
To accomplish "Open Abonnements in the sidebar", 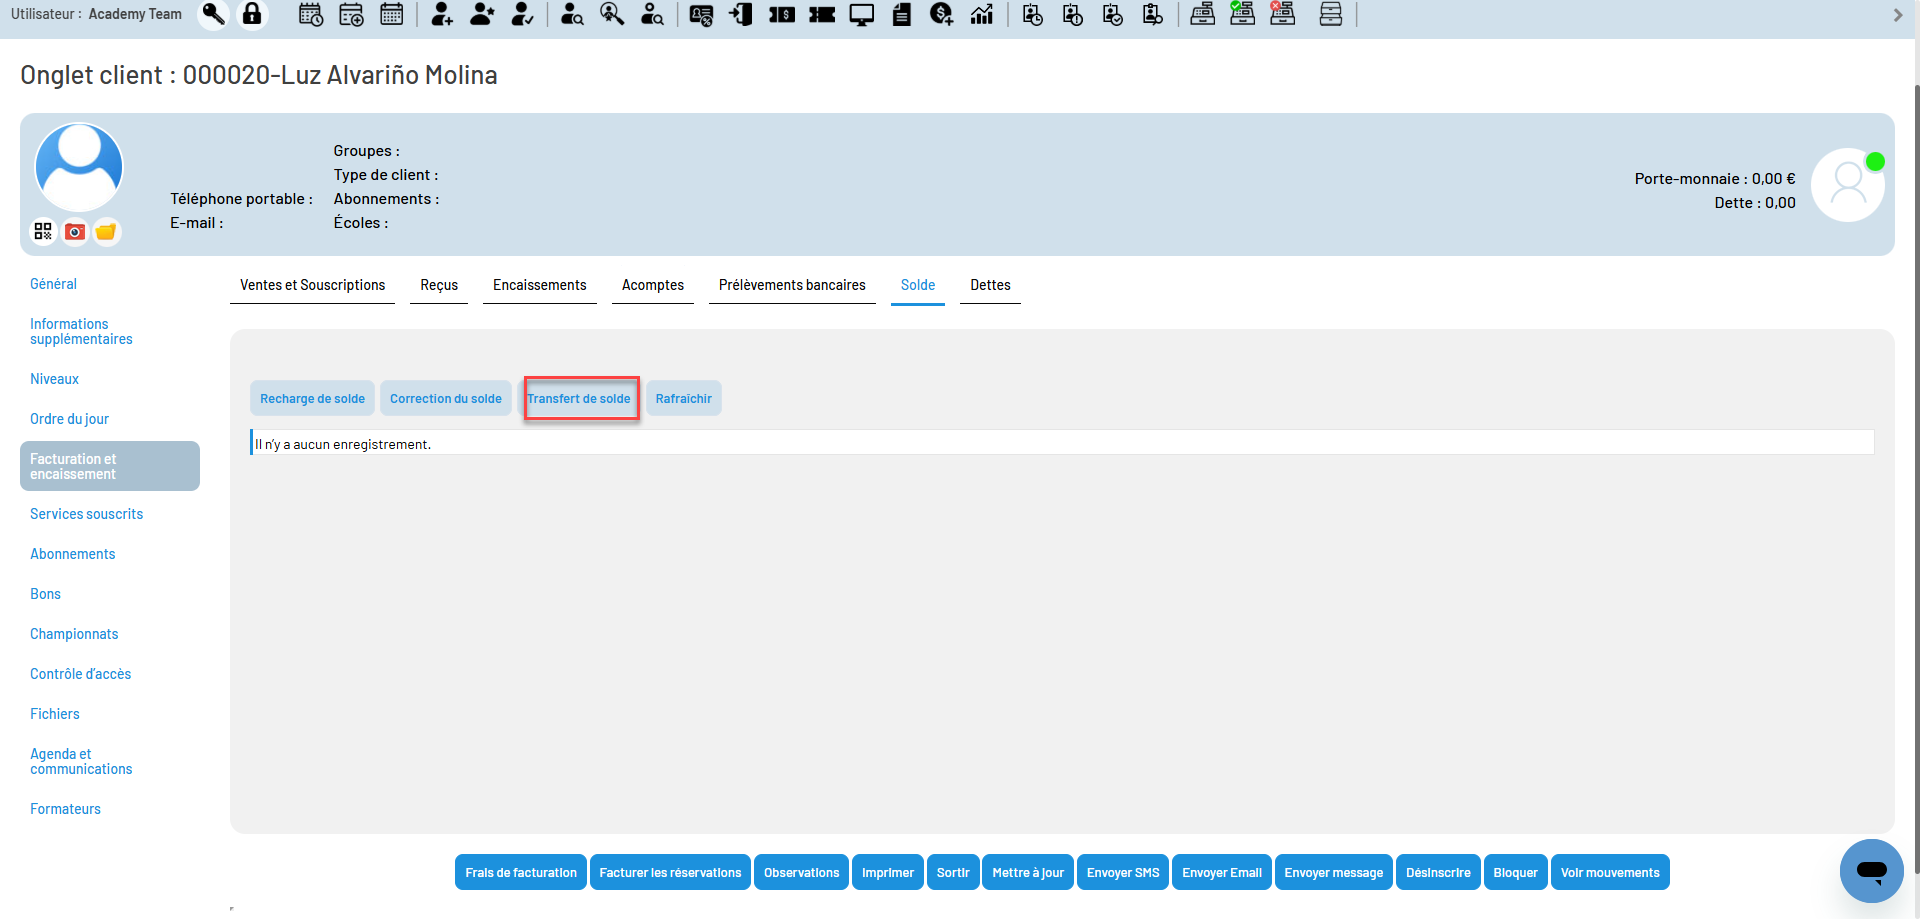I will (x=72, y=554).
